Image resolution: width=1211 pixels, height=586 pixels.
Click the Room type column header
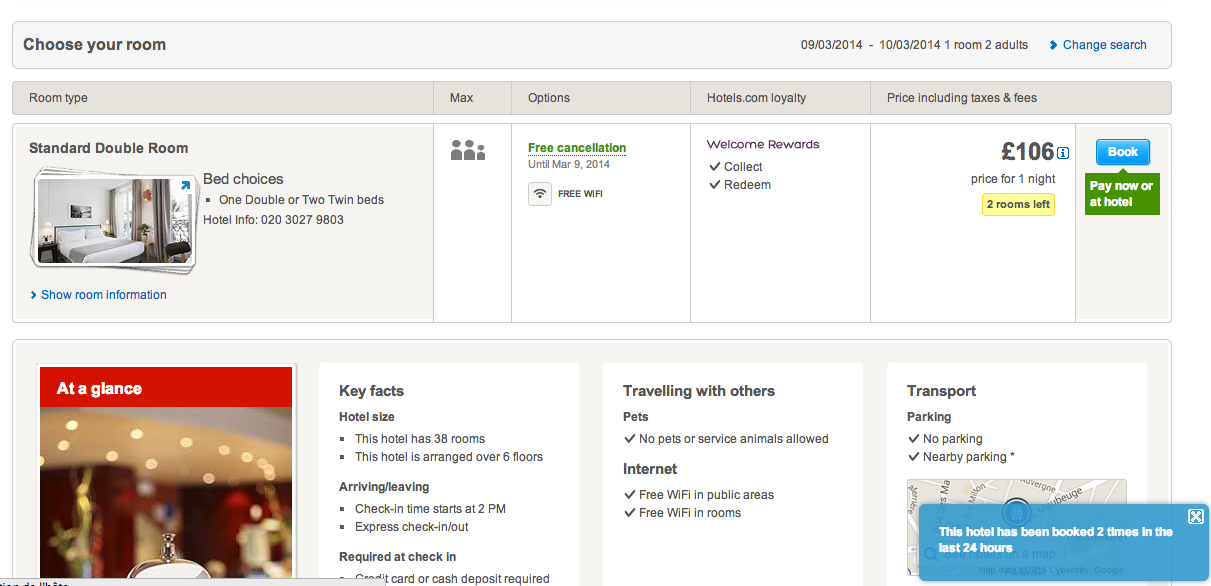point(58,98)
